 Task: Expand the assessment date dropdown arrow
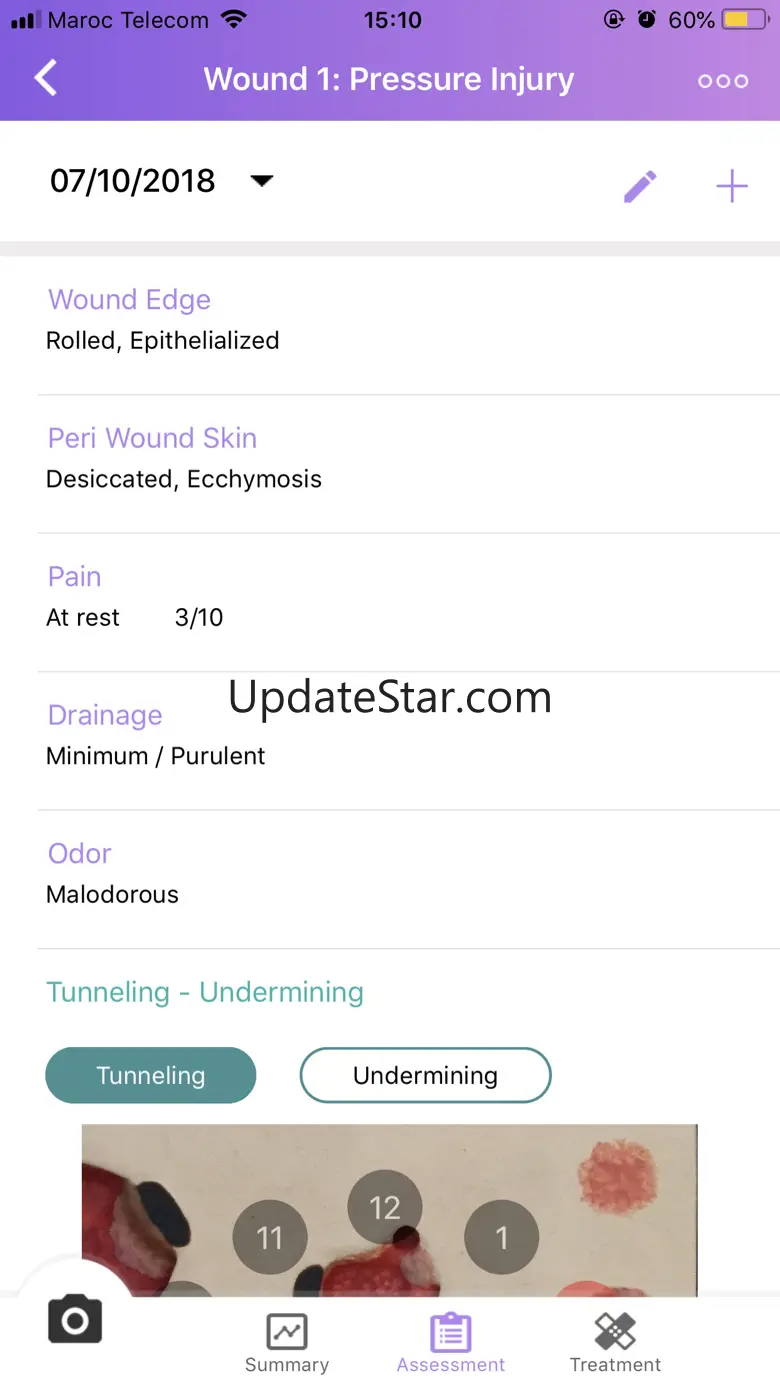tap(261, 181)
